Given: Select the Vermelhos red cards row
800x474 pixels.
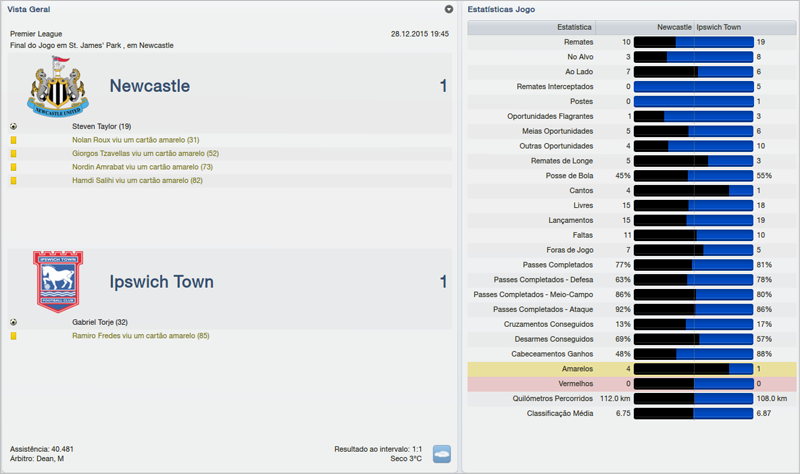Looking at the screenshot, I should point(632,384).
